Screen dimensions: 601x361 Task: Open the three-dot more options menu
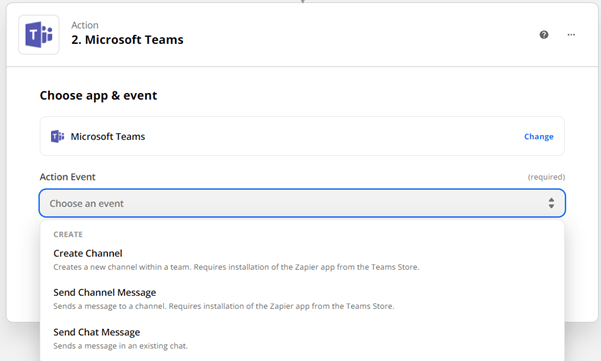coord(571,35)
